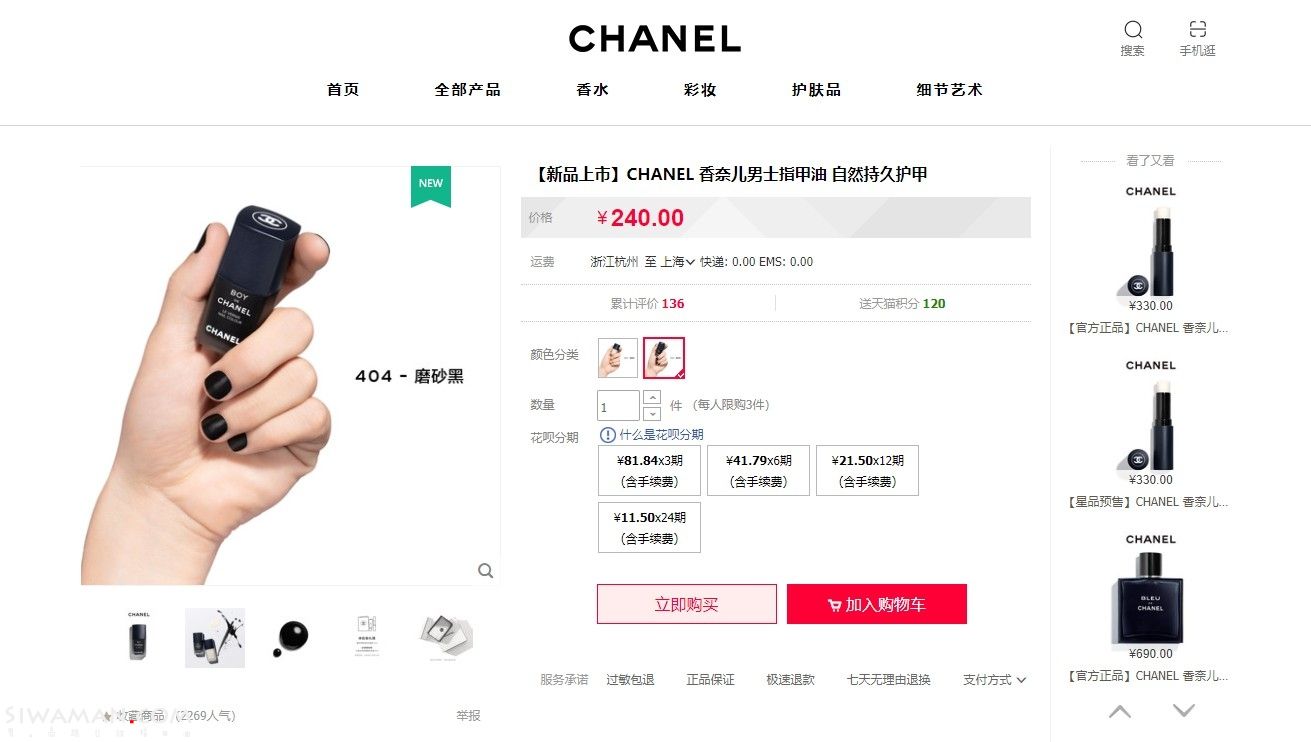This screenshot has width=1311, height=742.
Task: Open the 手机逛 QR scan icon
Action: click(1197, 29)
